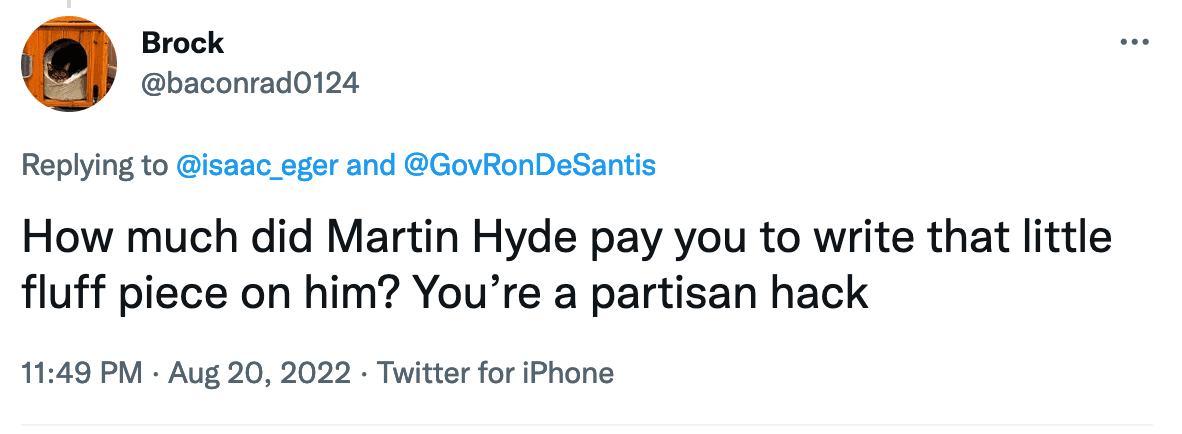Click the word 'and' between the mentions
Image resolution: width=1182 pixels, height=434 pixels.
370,165
